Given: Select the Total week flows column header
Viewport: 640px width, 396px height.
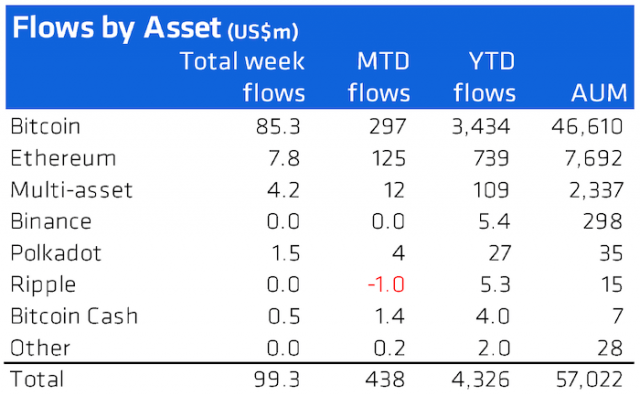Looking at the screenshot, I should pos(242,77).
